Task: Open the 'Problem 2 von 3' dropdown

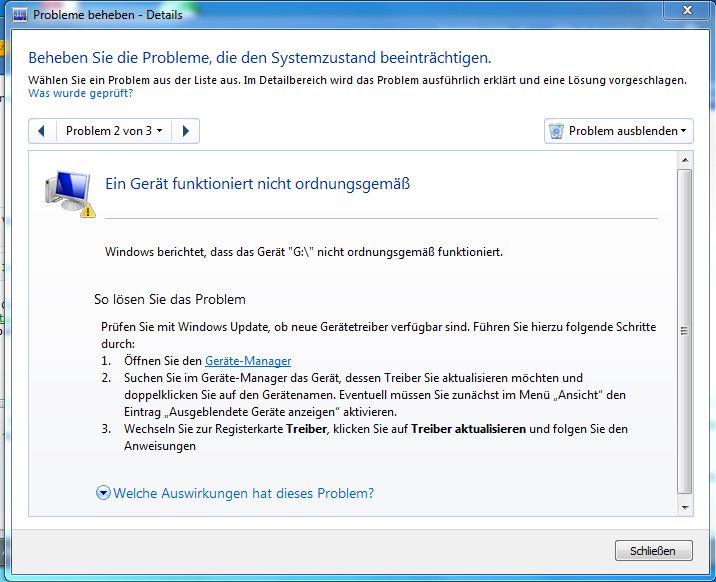Action: tap(114, 131)
